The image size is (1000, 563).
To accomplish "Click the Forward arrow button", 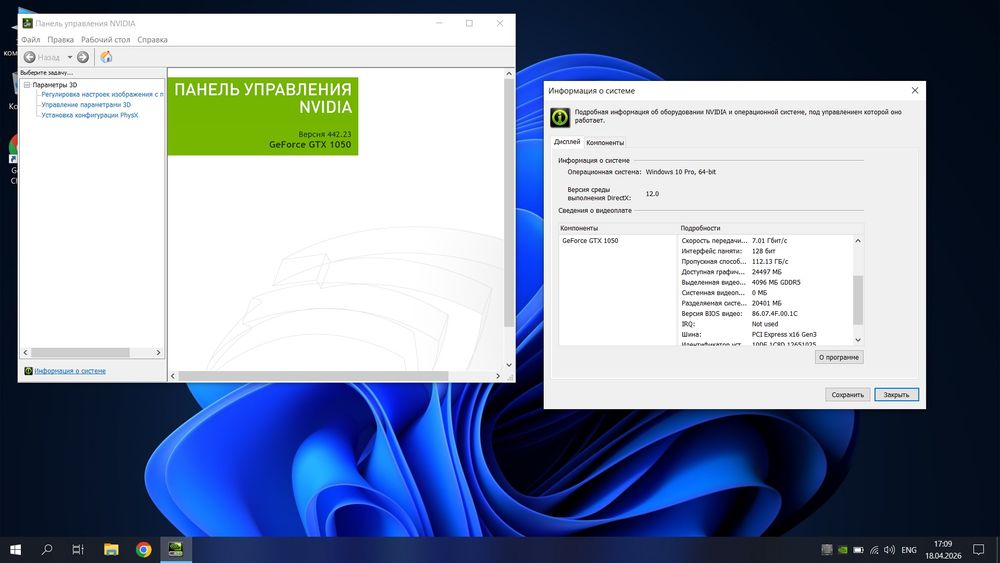I will (83, 57).
